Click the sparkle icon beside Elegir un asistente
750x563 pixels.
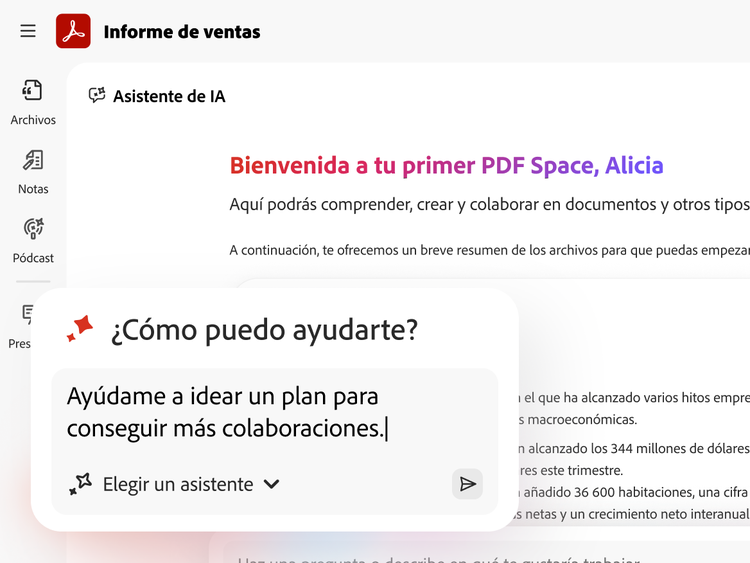(80, 484)
